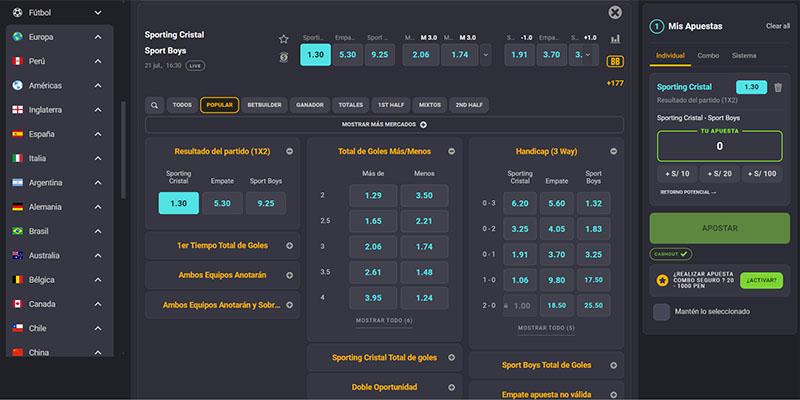Collapse the Handicap (3 Way) market
800x400 pixels.
pos(614,152)
